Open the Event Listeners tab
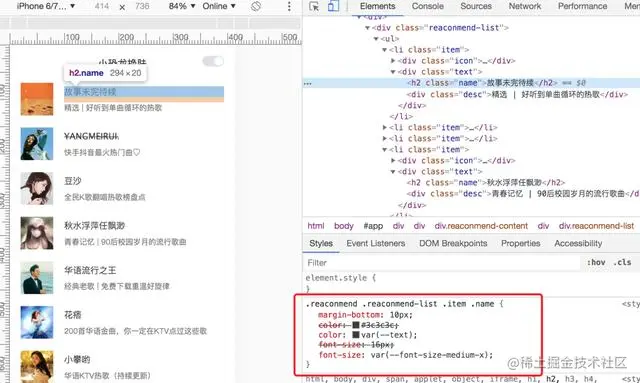640x383 pixels. tap(376, 243)
